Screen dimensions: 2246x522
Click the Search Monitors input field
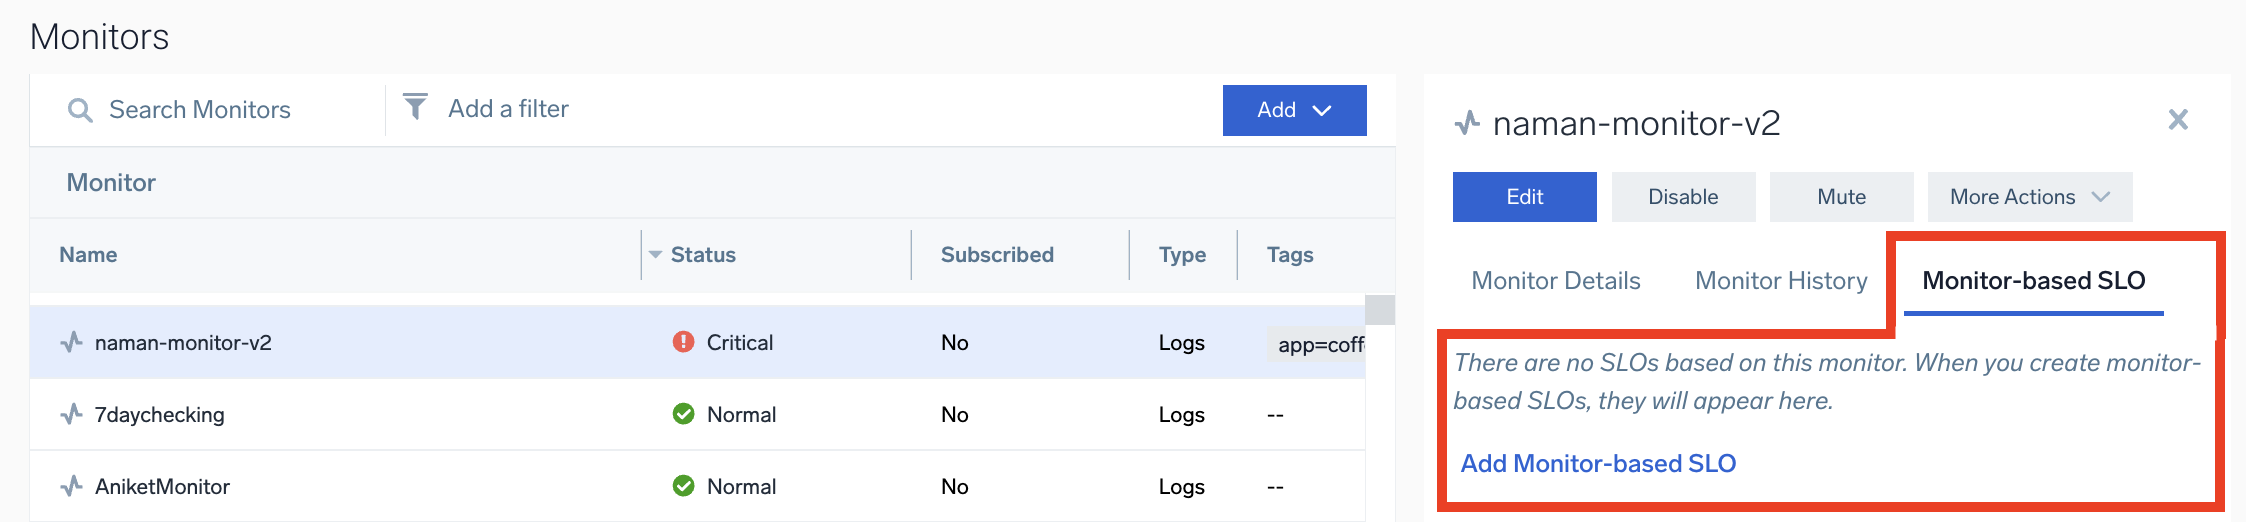pos(230,110)
